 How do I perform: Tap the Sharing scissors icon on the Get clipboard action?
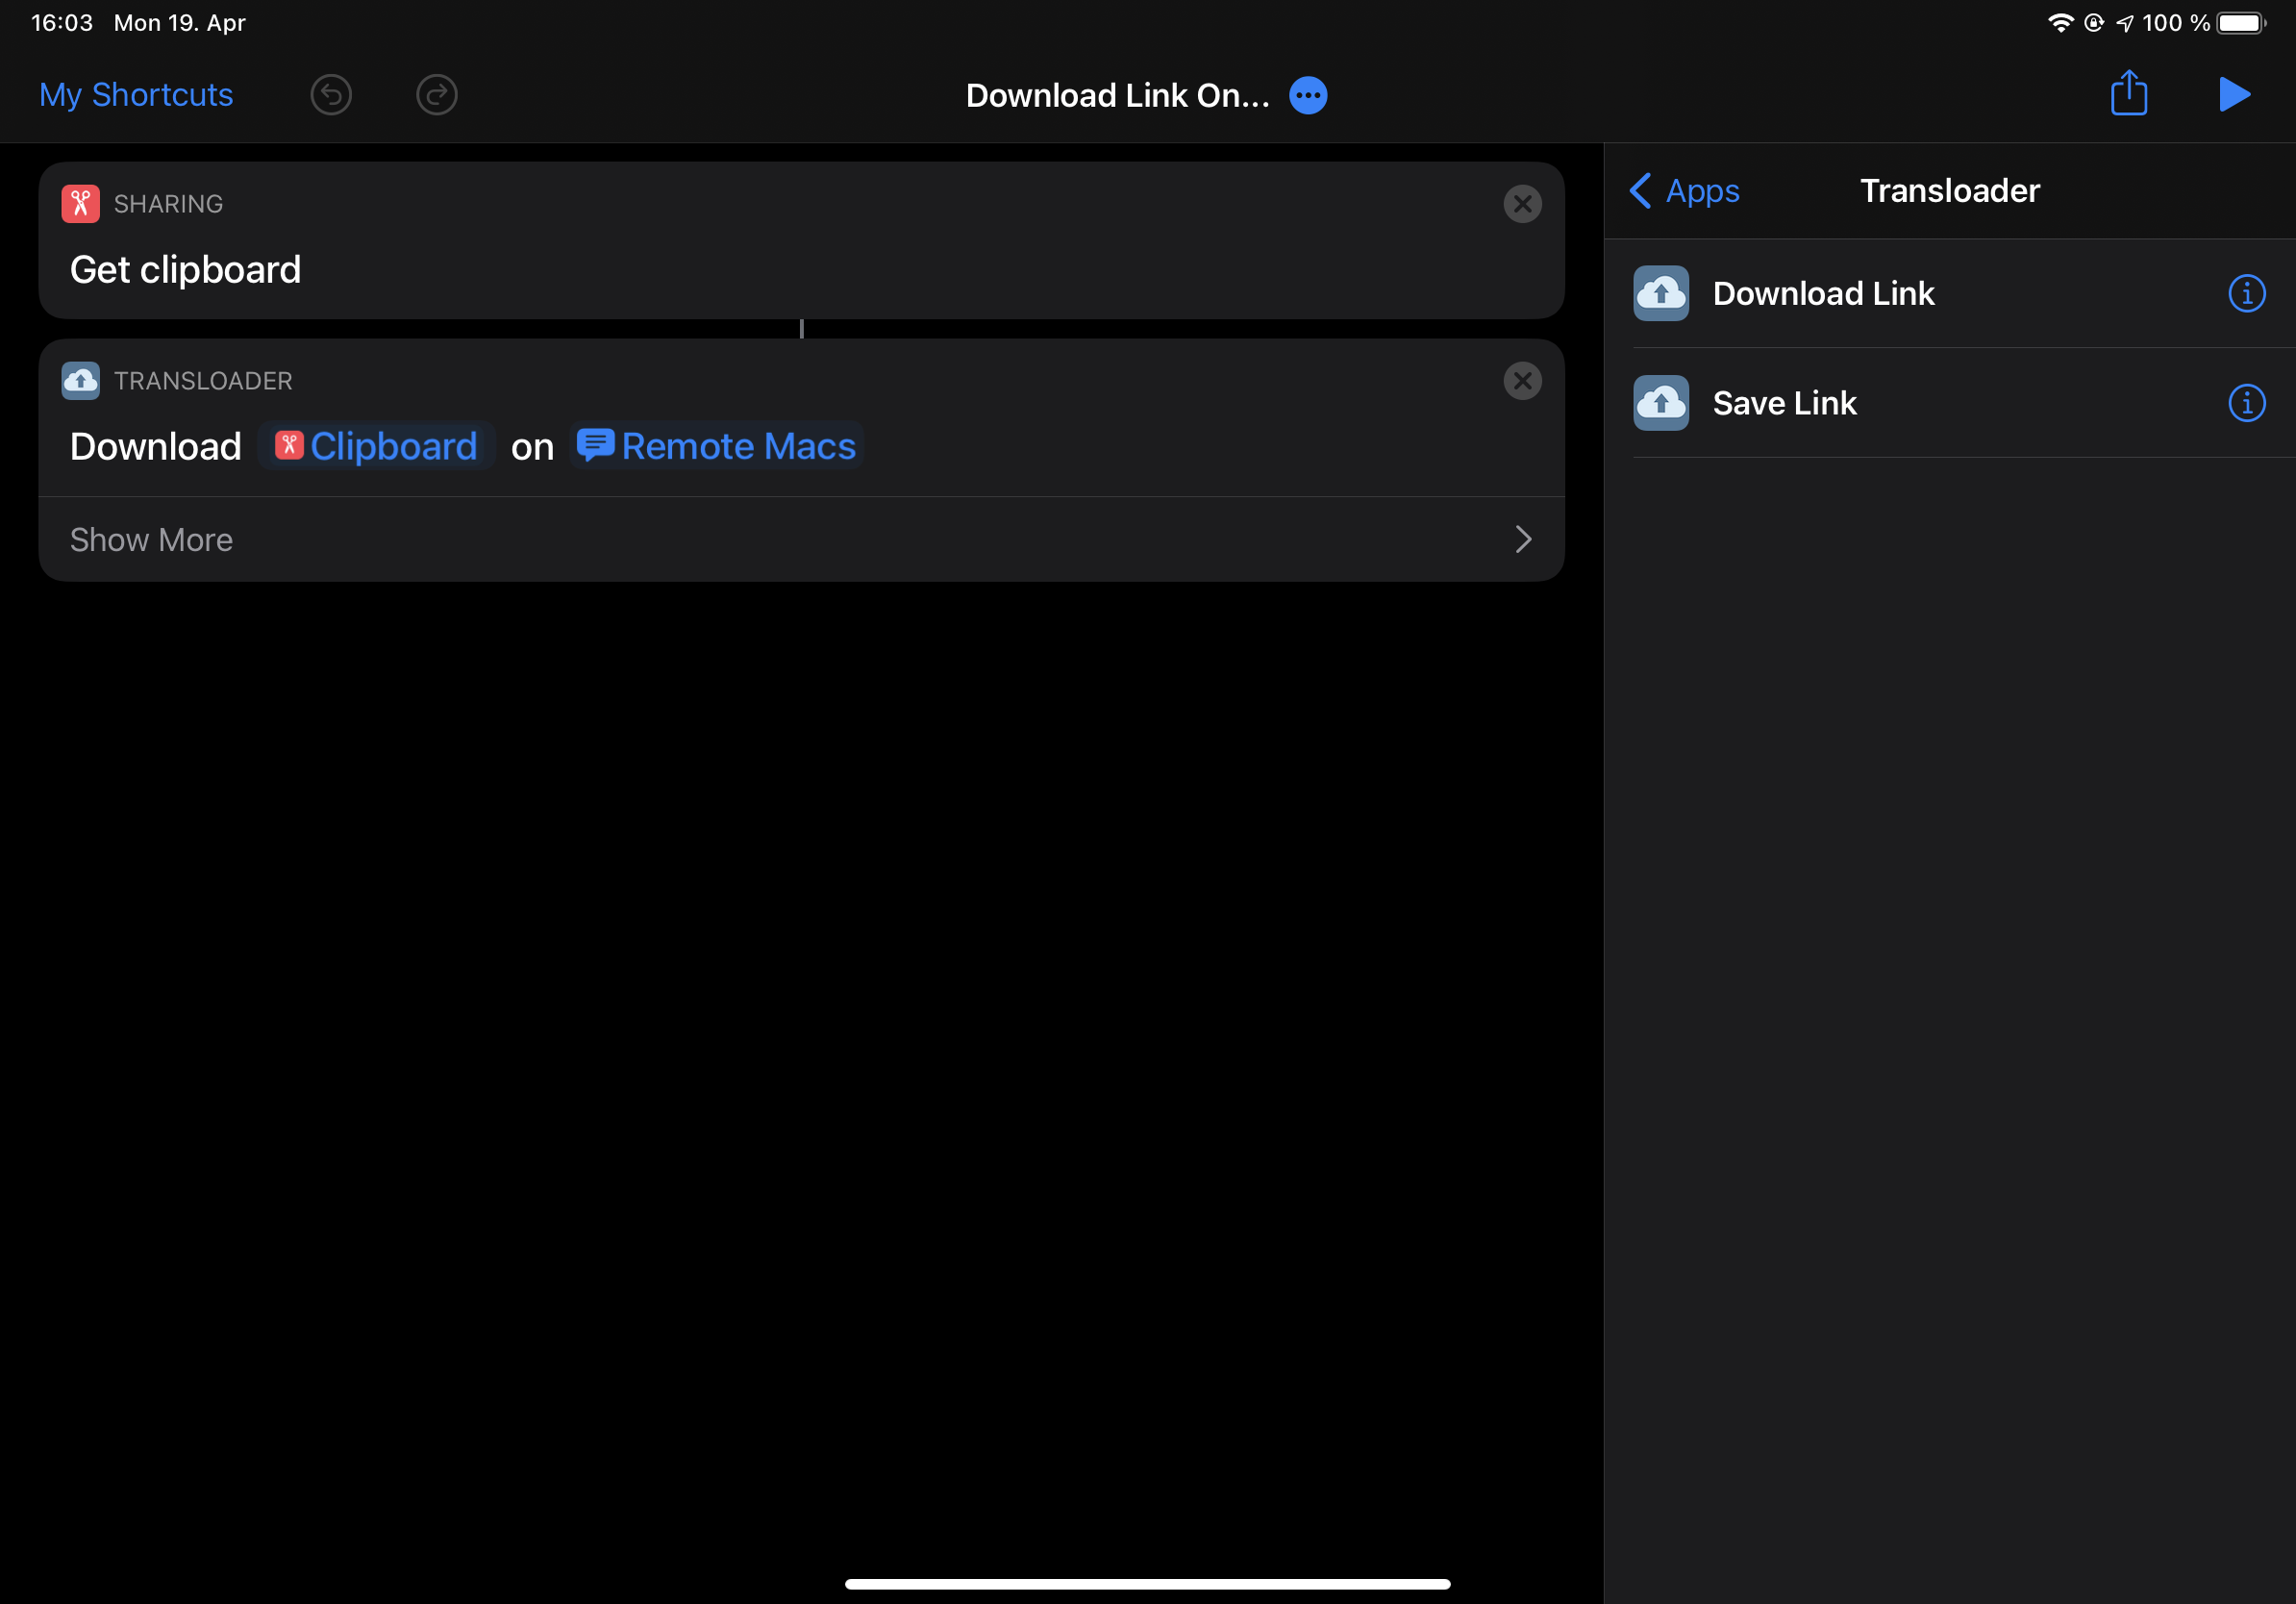coord(80,203)
